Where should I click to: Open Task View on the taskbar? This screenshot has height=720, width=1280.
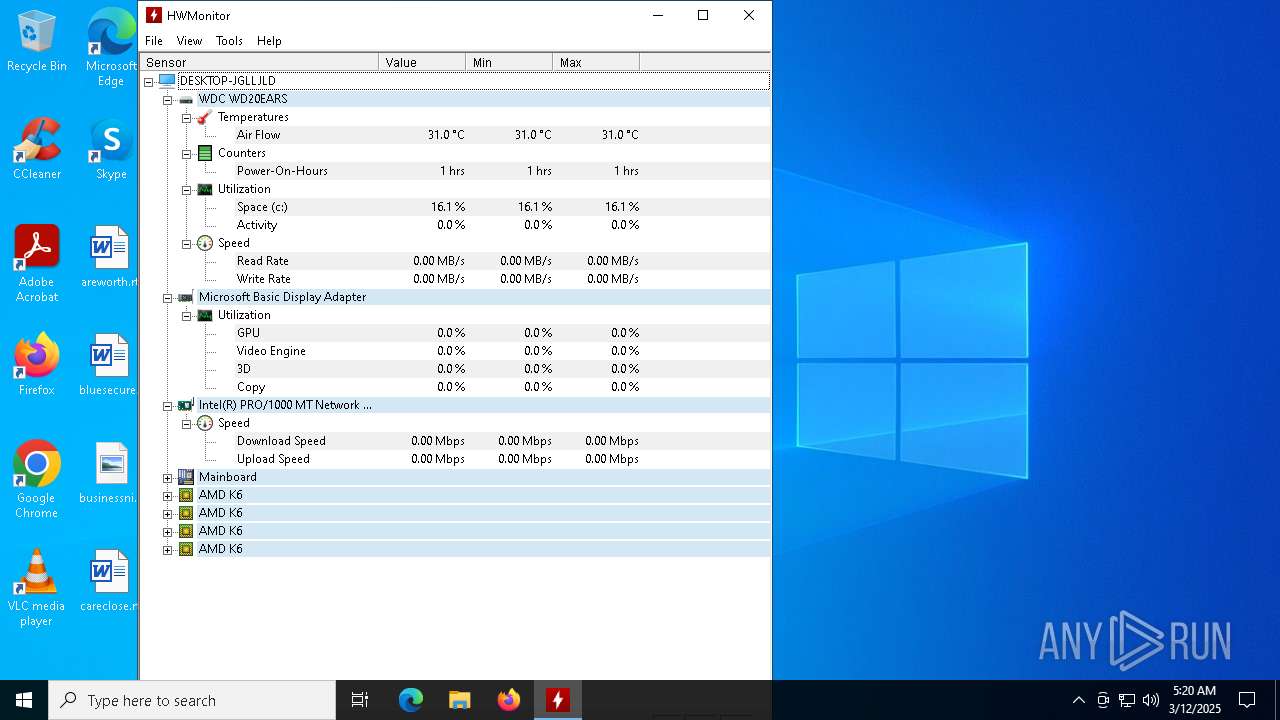coord(360,700)
